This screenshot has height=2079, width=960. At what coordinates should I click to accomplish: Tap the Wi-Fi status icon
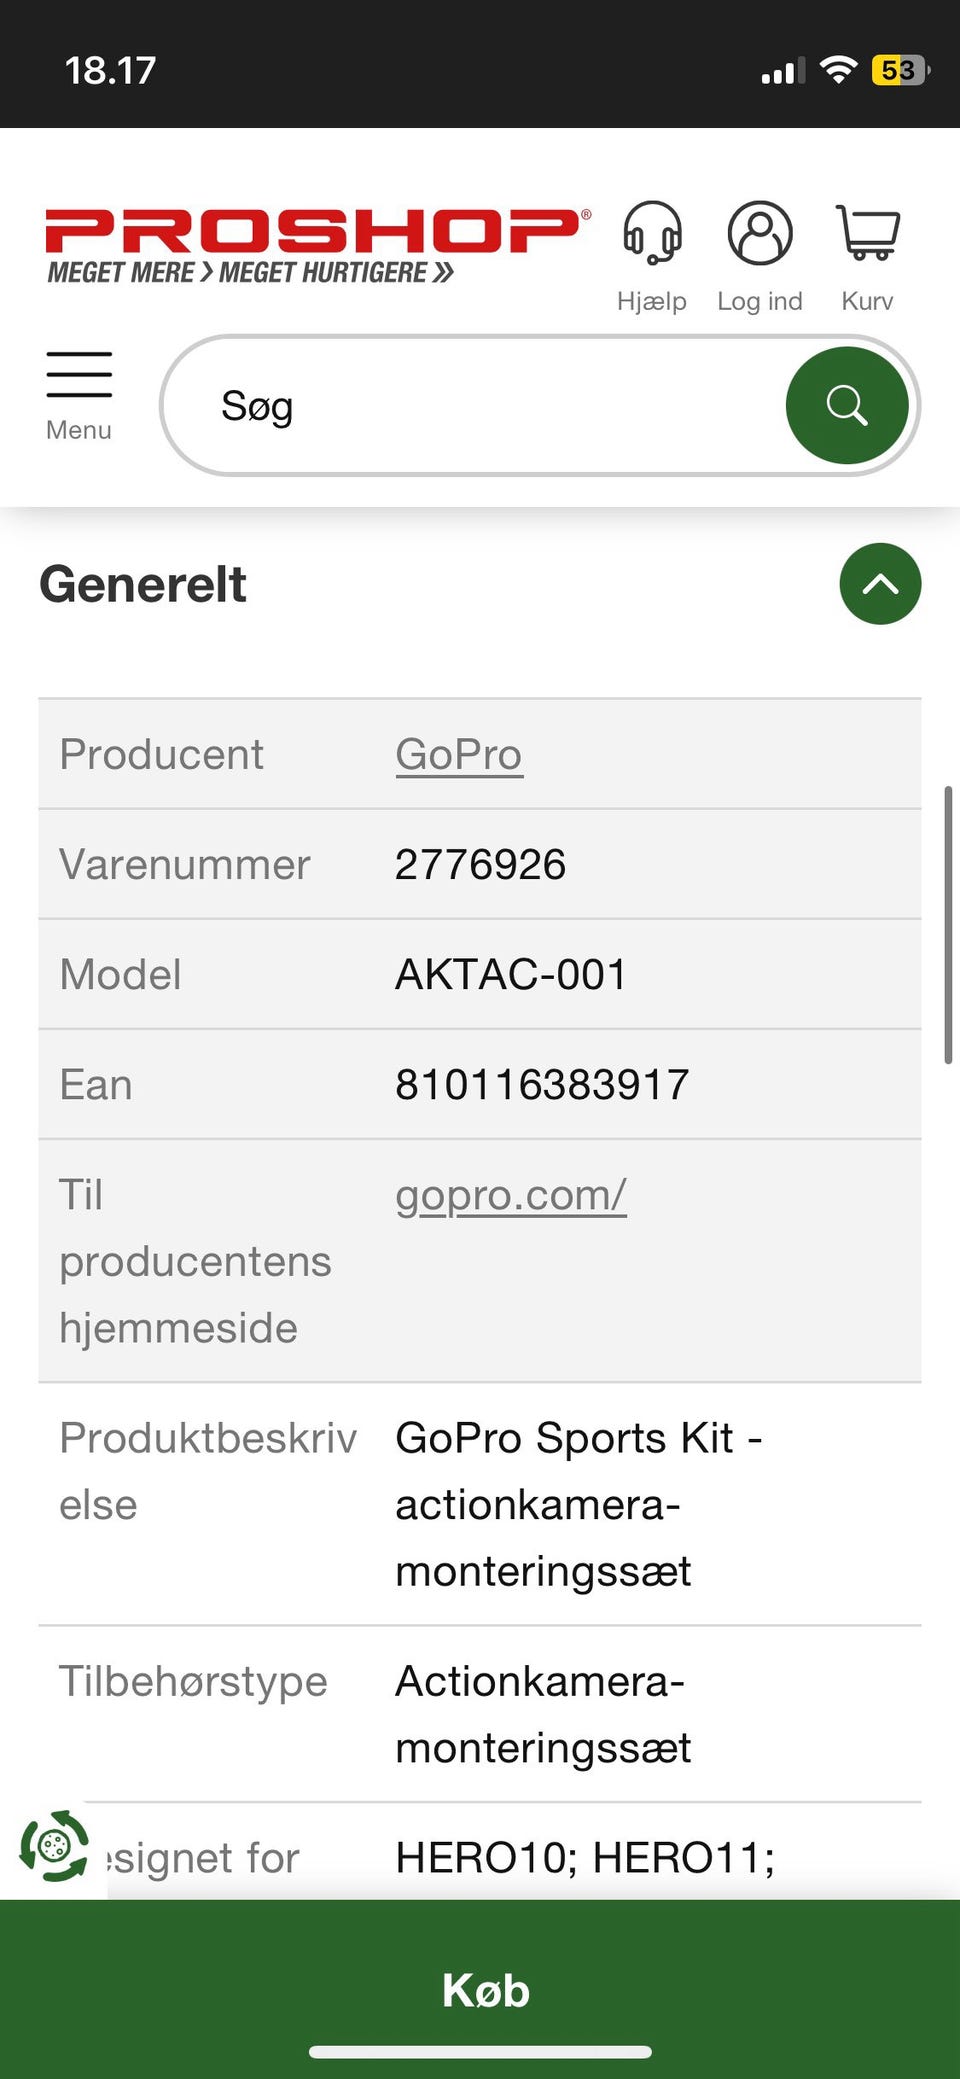point(838,70)
